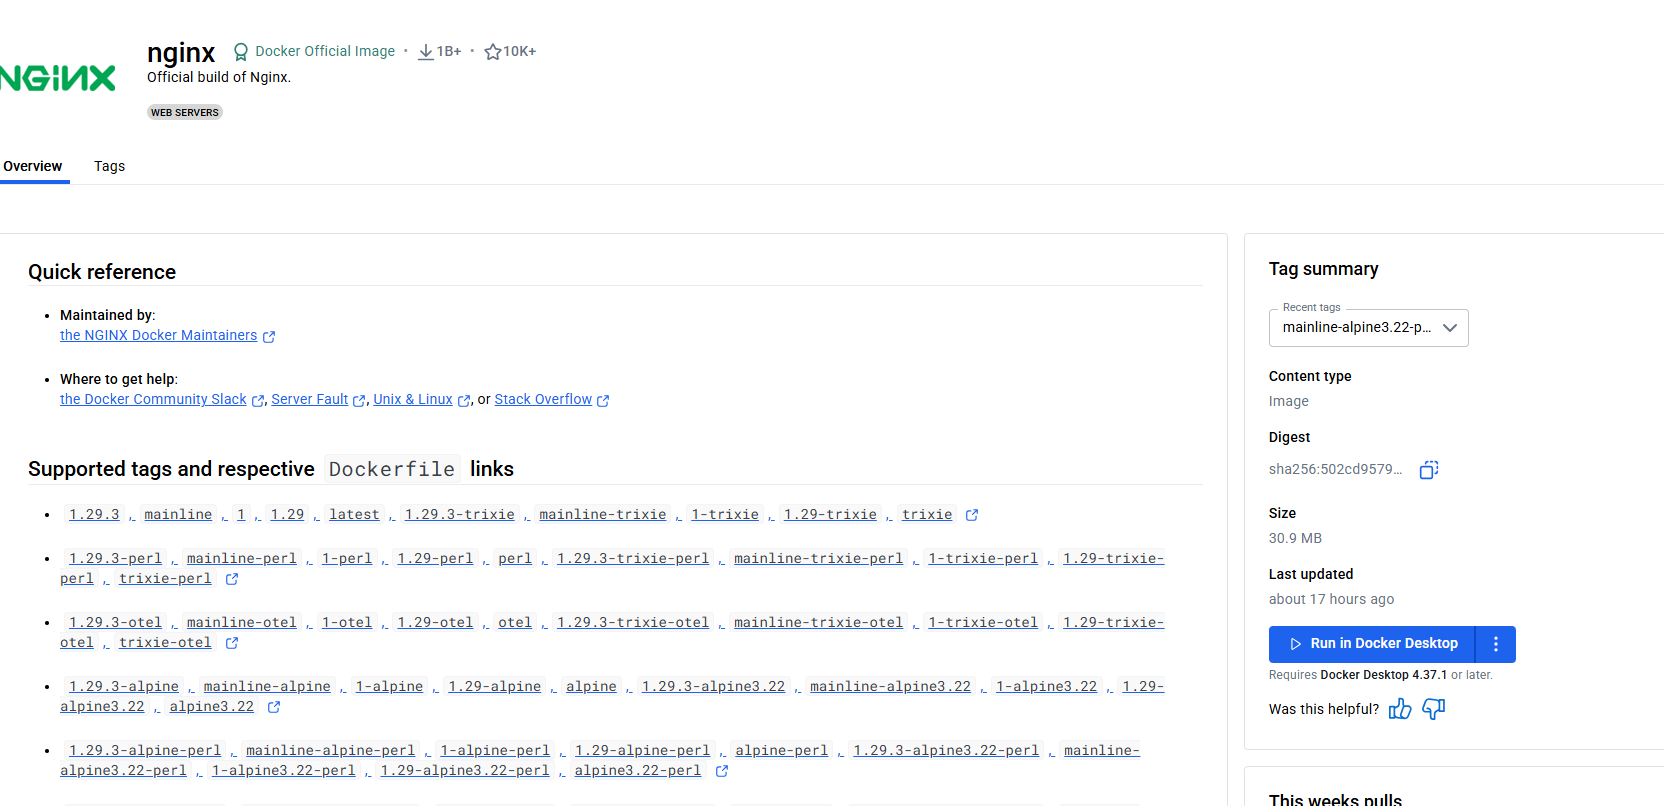The width and height of the screenshot is (1664, 806).
Task: Click external icon after the trixie tag
Action: (x=972, y=515)
